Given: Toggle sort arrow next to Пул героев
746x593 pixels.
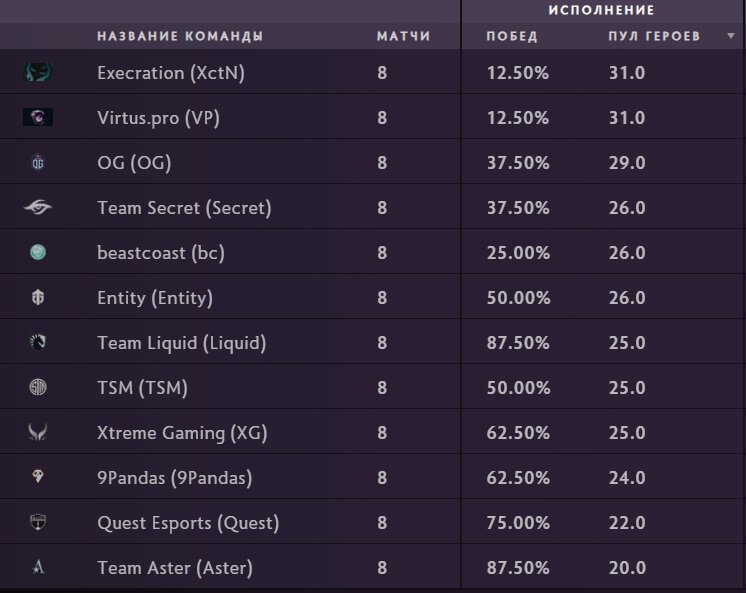Looking at the screenshot, I should [731, 37].
